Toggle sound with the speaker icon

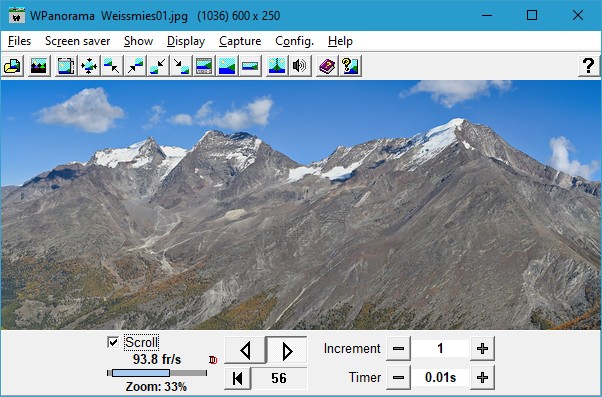[x=300, y=66]
